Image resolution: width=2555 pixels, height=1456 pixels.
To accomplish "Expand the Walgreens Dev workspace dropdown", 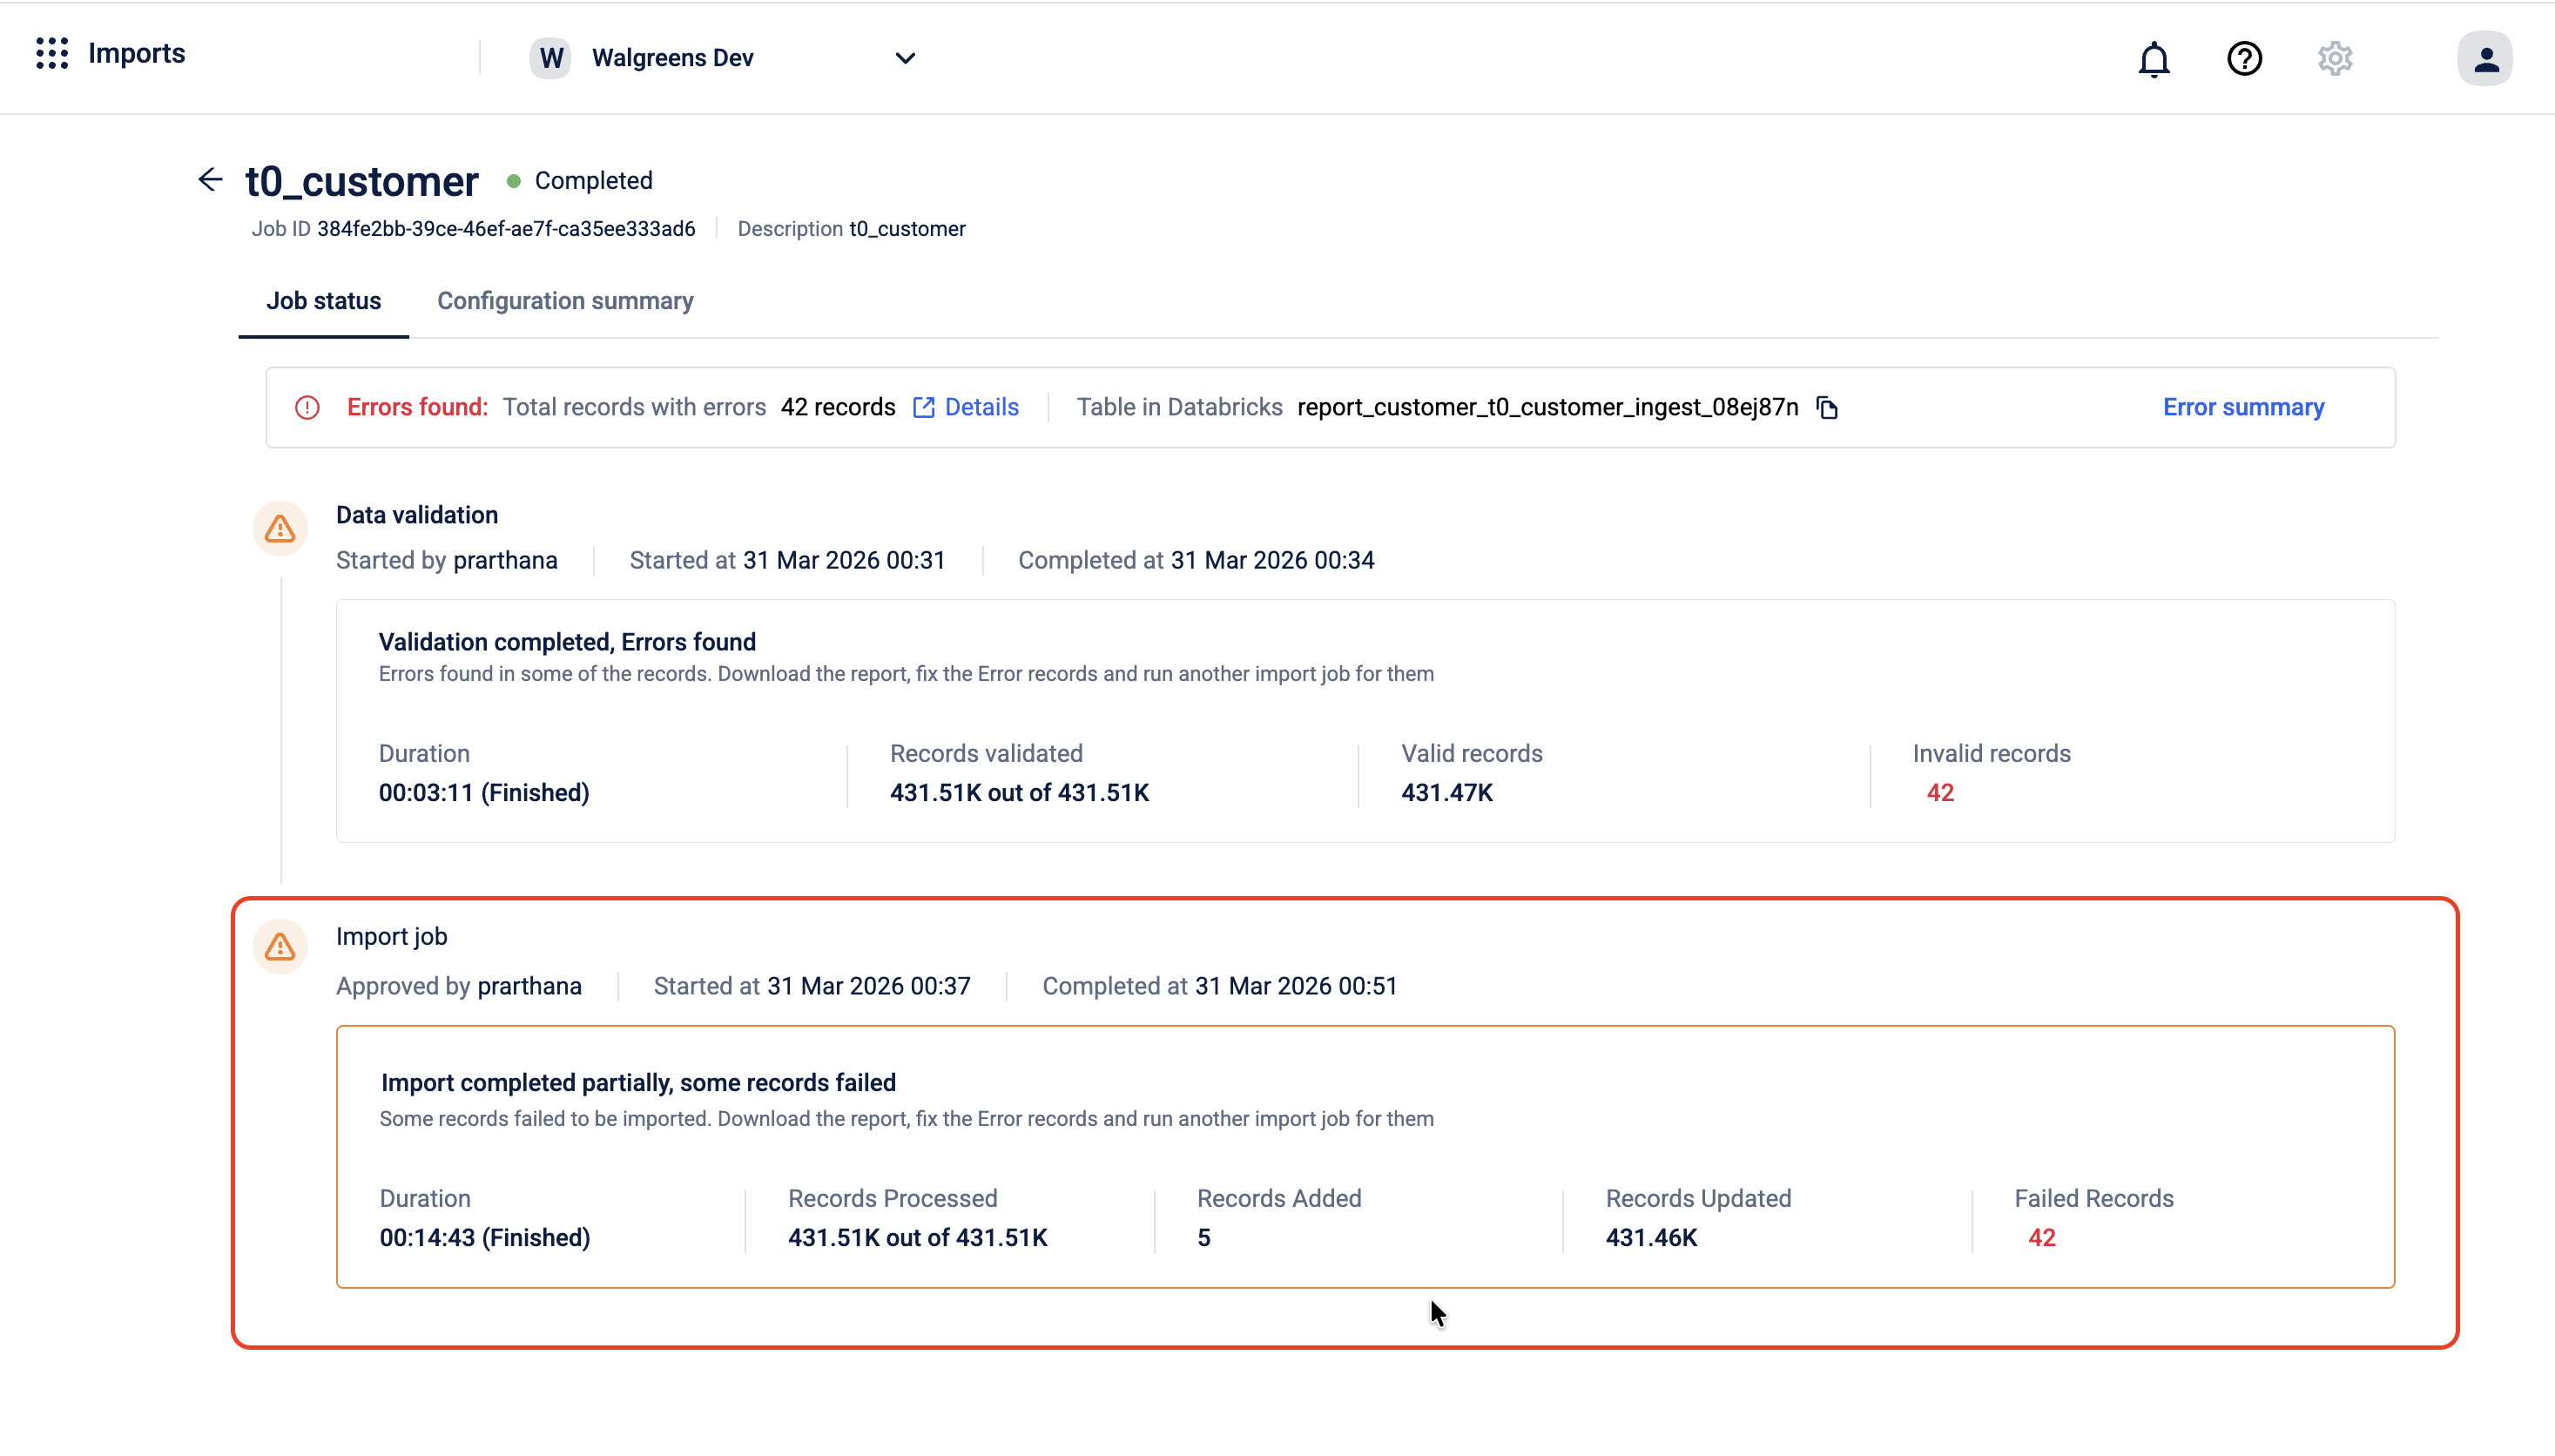I will pyautogui.click(x=904, y=58).
